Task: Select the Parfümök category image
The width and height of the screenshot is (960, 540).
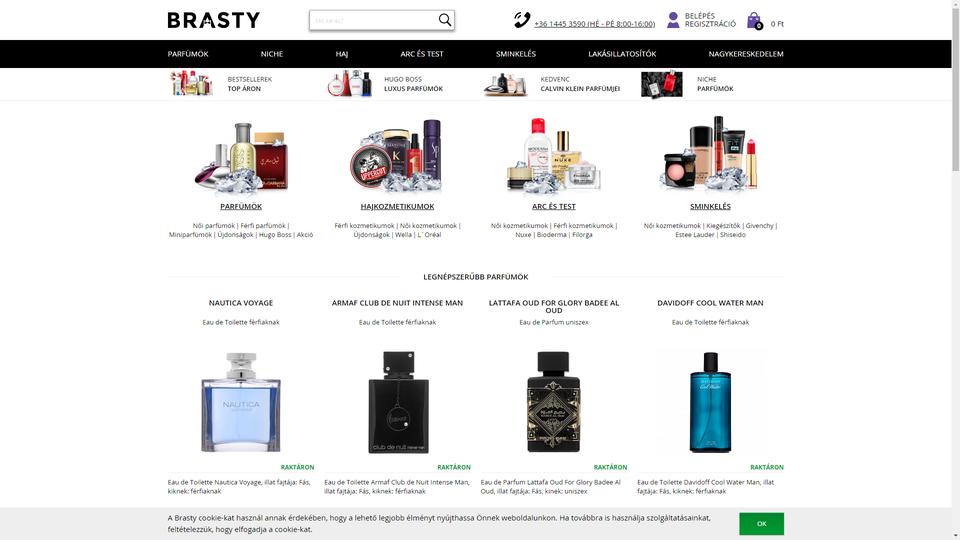Action: [x=241, y=156]
